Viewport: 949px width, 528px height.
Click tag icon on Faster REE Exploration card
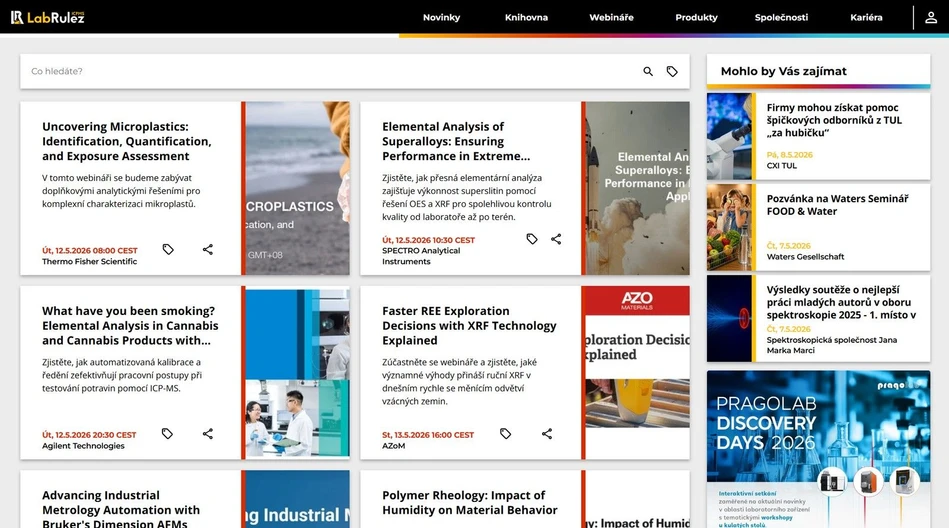(505, 434)
